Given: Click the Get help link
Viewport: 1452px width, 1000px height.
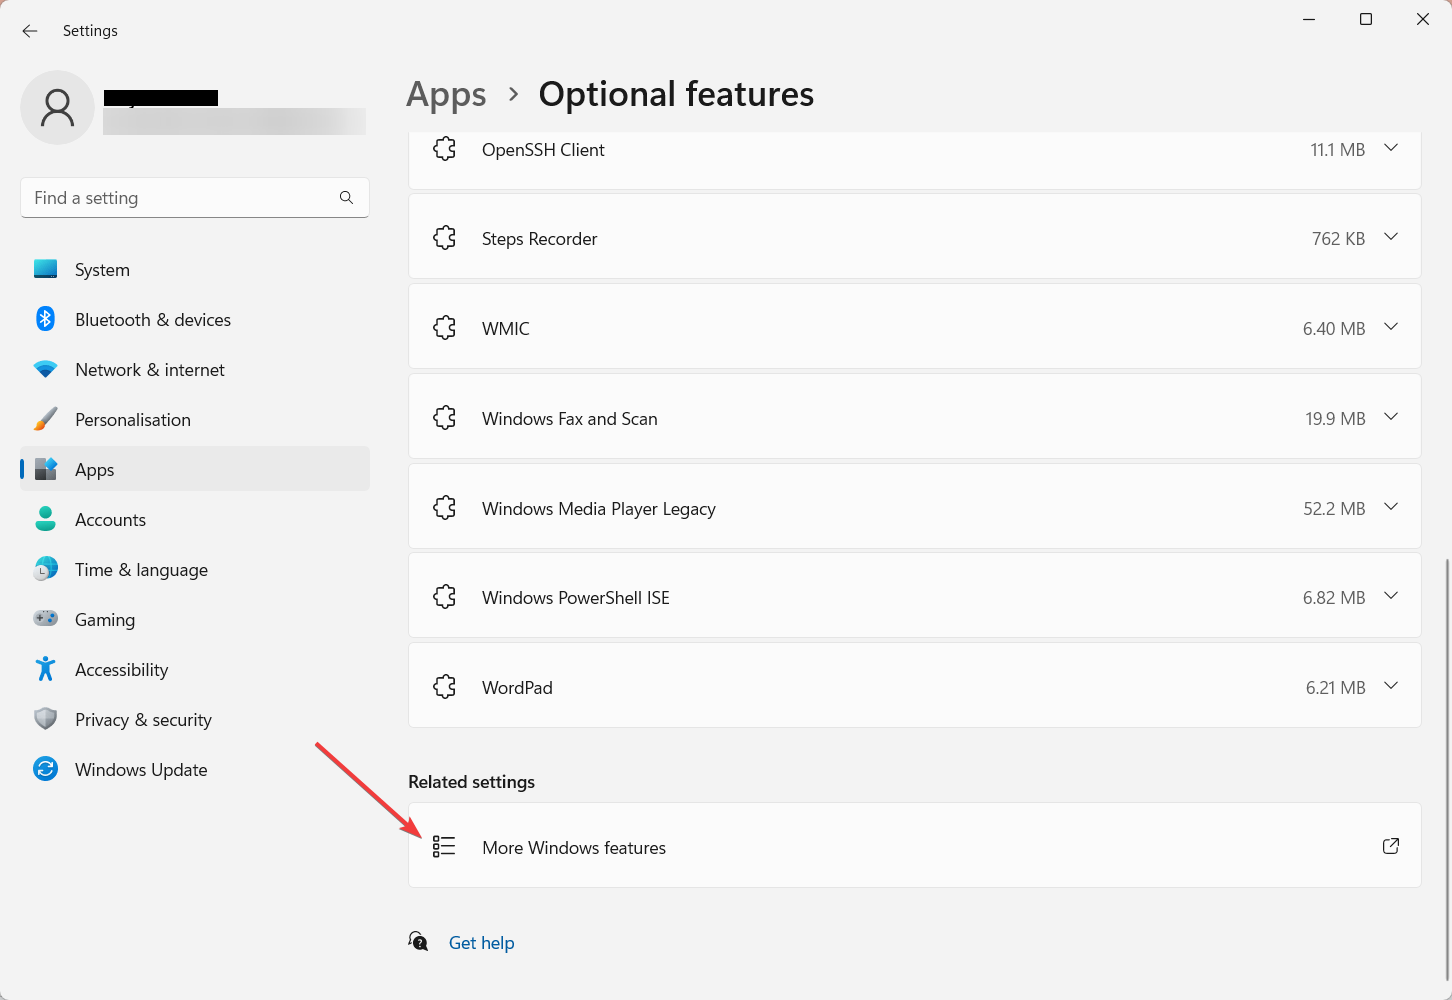Looking at the screenshot, I should coord(481,943).
